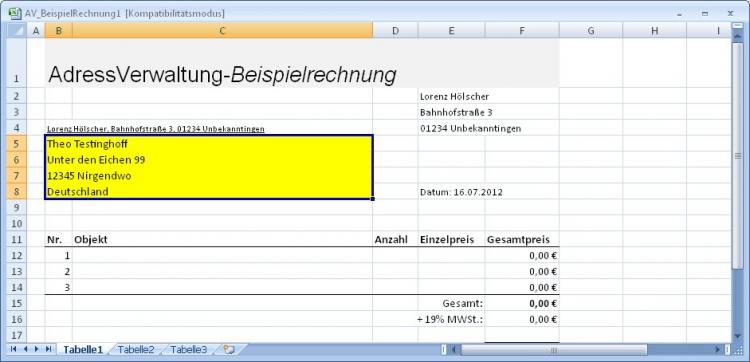Go to first sheet navigation arrow
750x362 pixels.
coord(13,350)
